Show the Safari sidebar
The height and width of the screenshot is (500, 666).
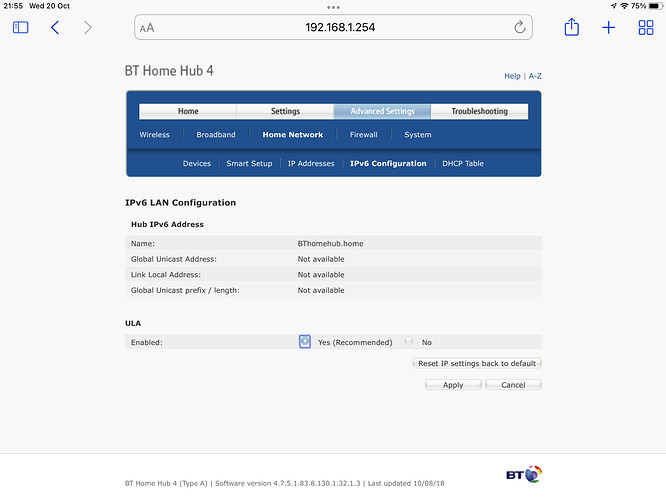(x=20, y=28)
